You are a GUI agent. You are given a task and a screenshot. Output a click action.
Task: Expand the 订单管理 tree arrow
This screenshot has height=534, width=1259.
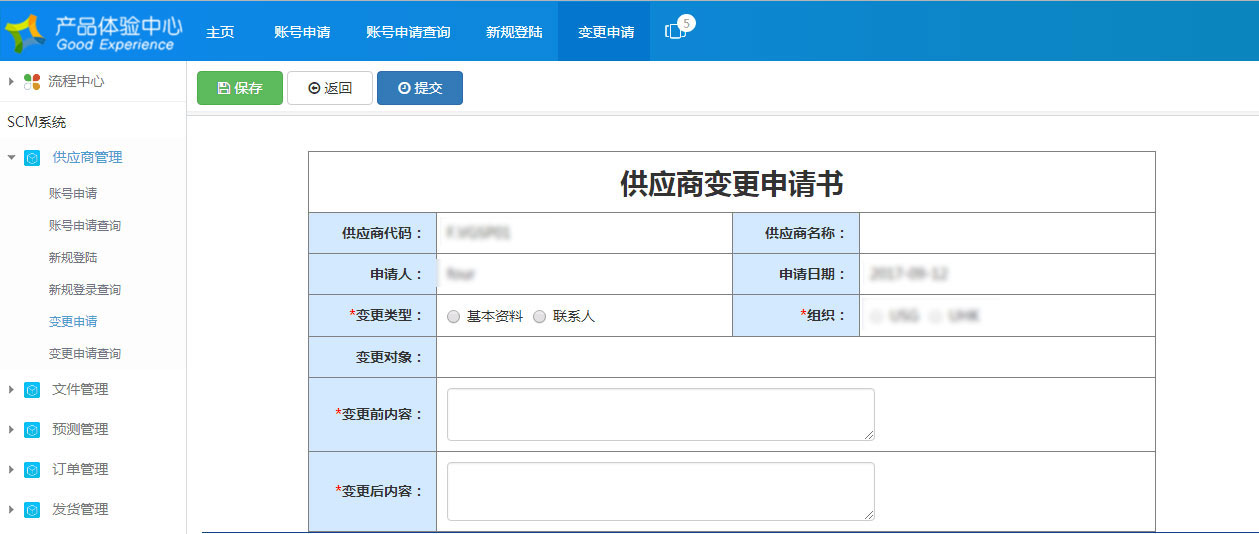click(11, 470)
